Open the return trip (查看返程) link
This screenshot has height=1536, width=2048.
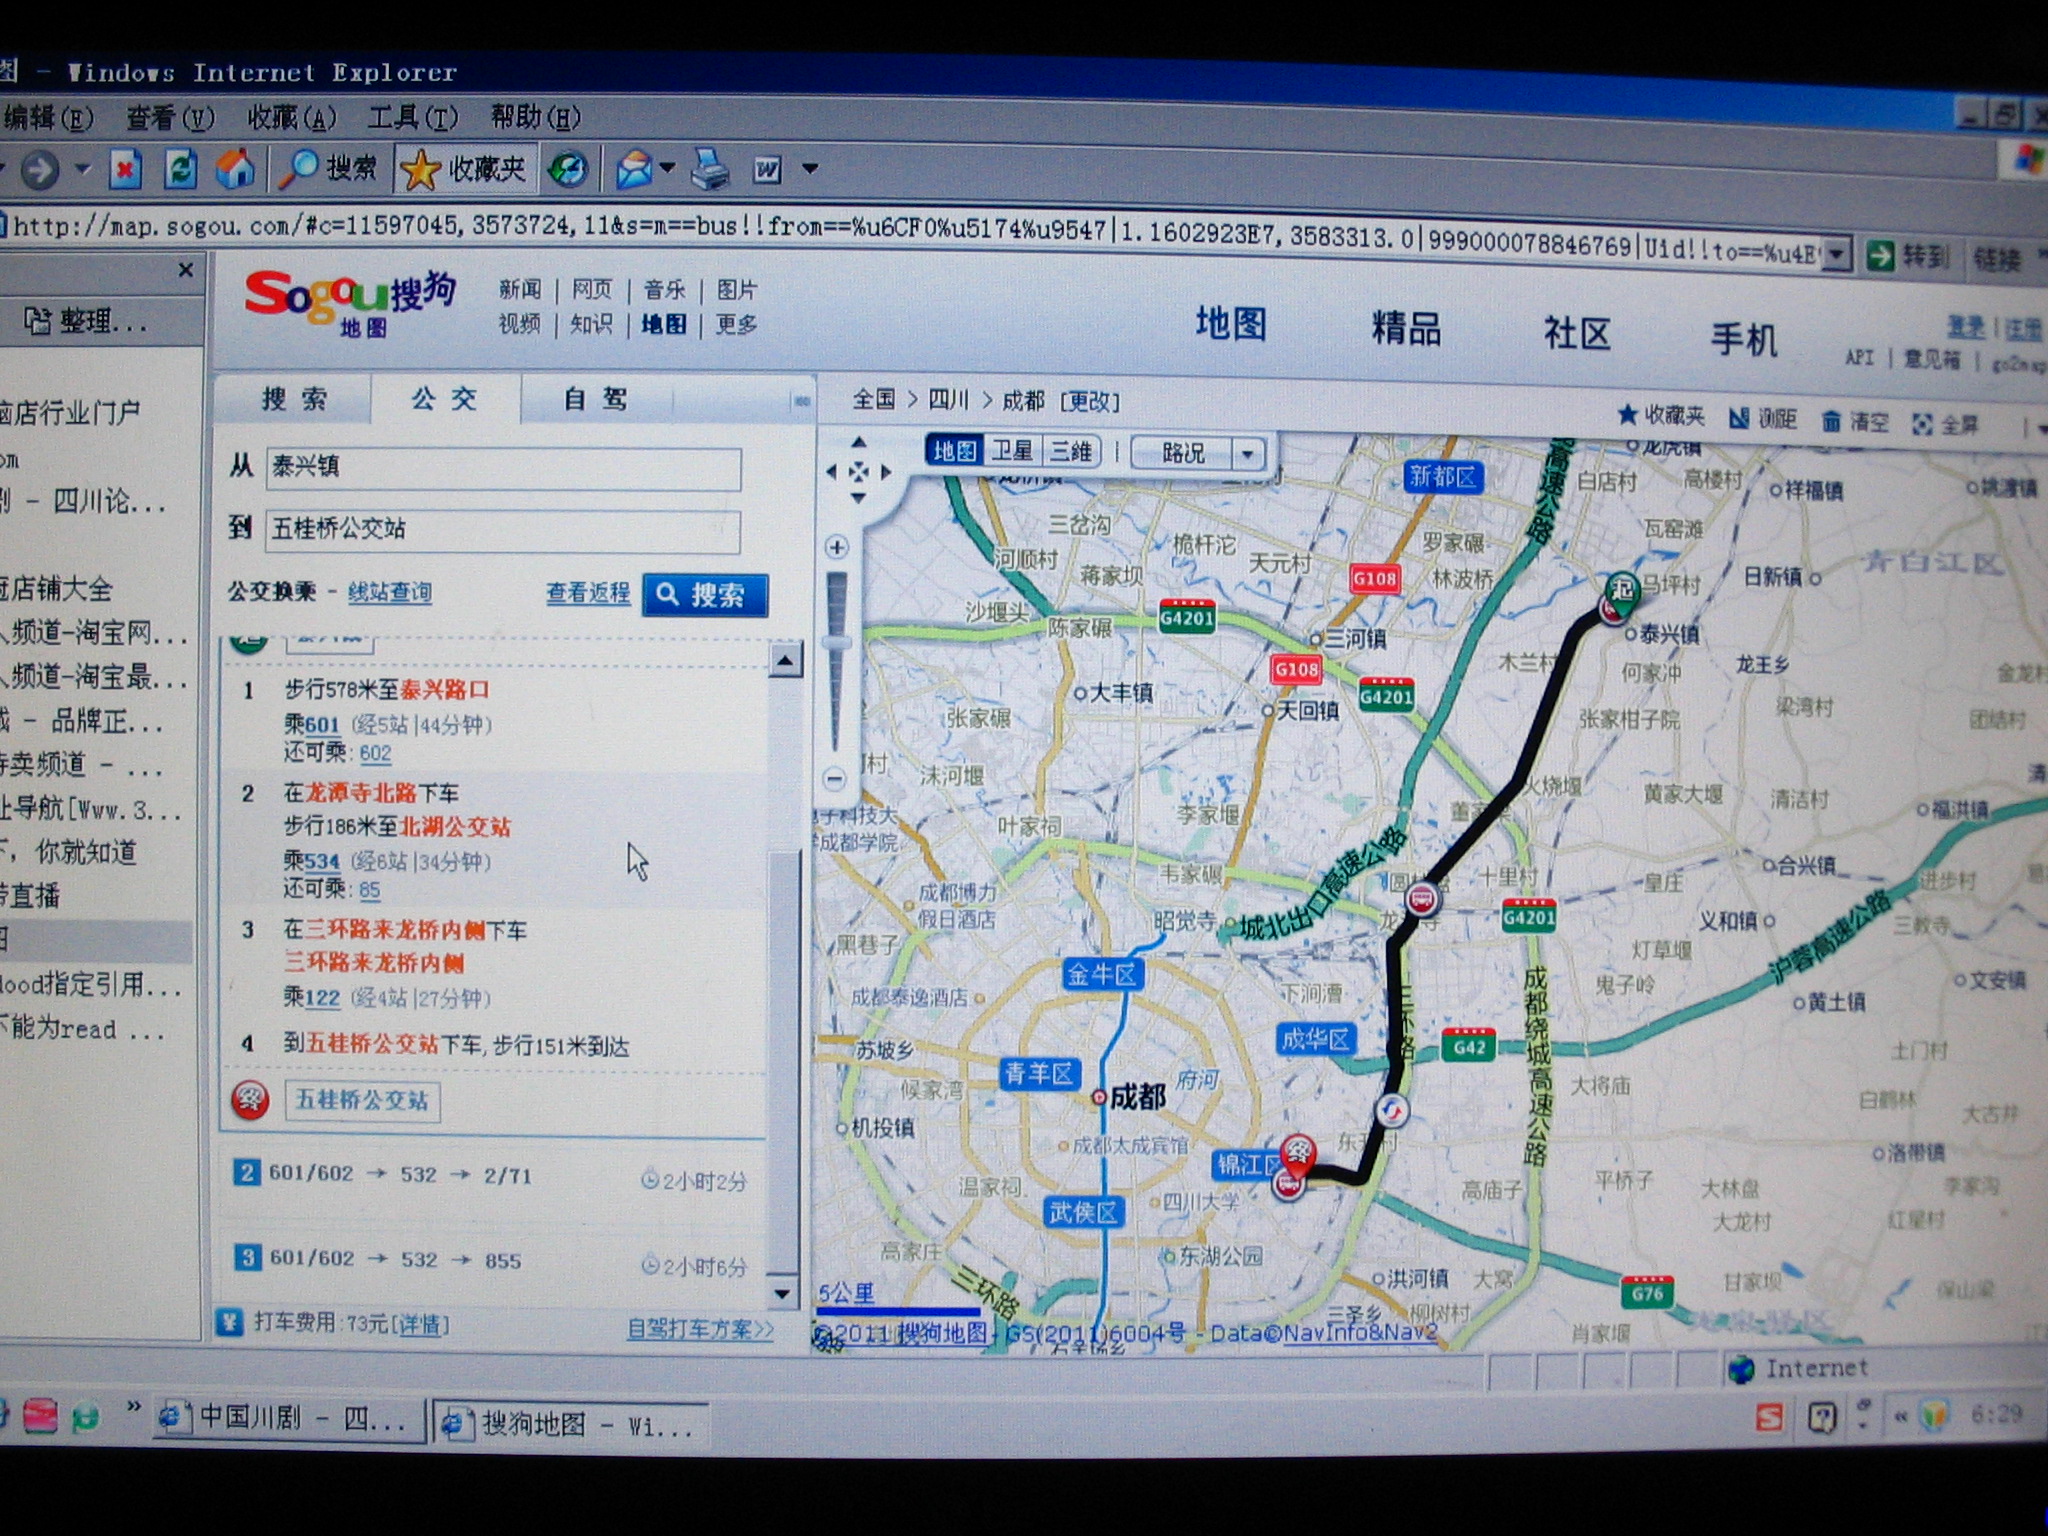[588, 593]
